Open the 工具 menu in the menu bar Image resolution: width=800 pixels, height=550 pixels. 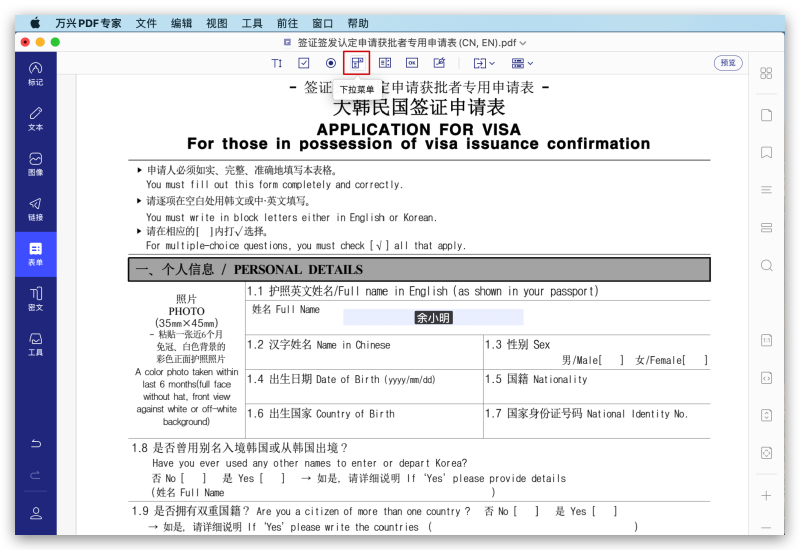coord(252,23)
